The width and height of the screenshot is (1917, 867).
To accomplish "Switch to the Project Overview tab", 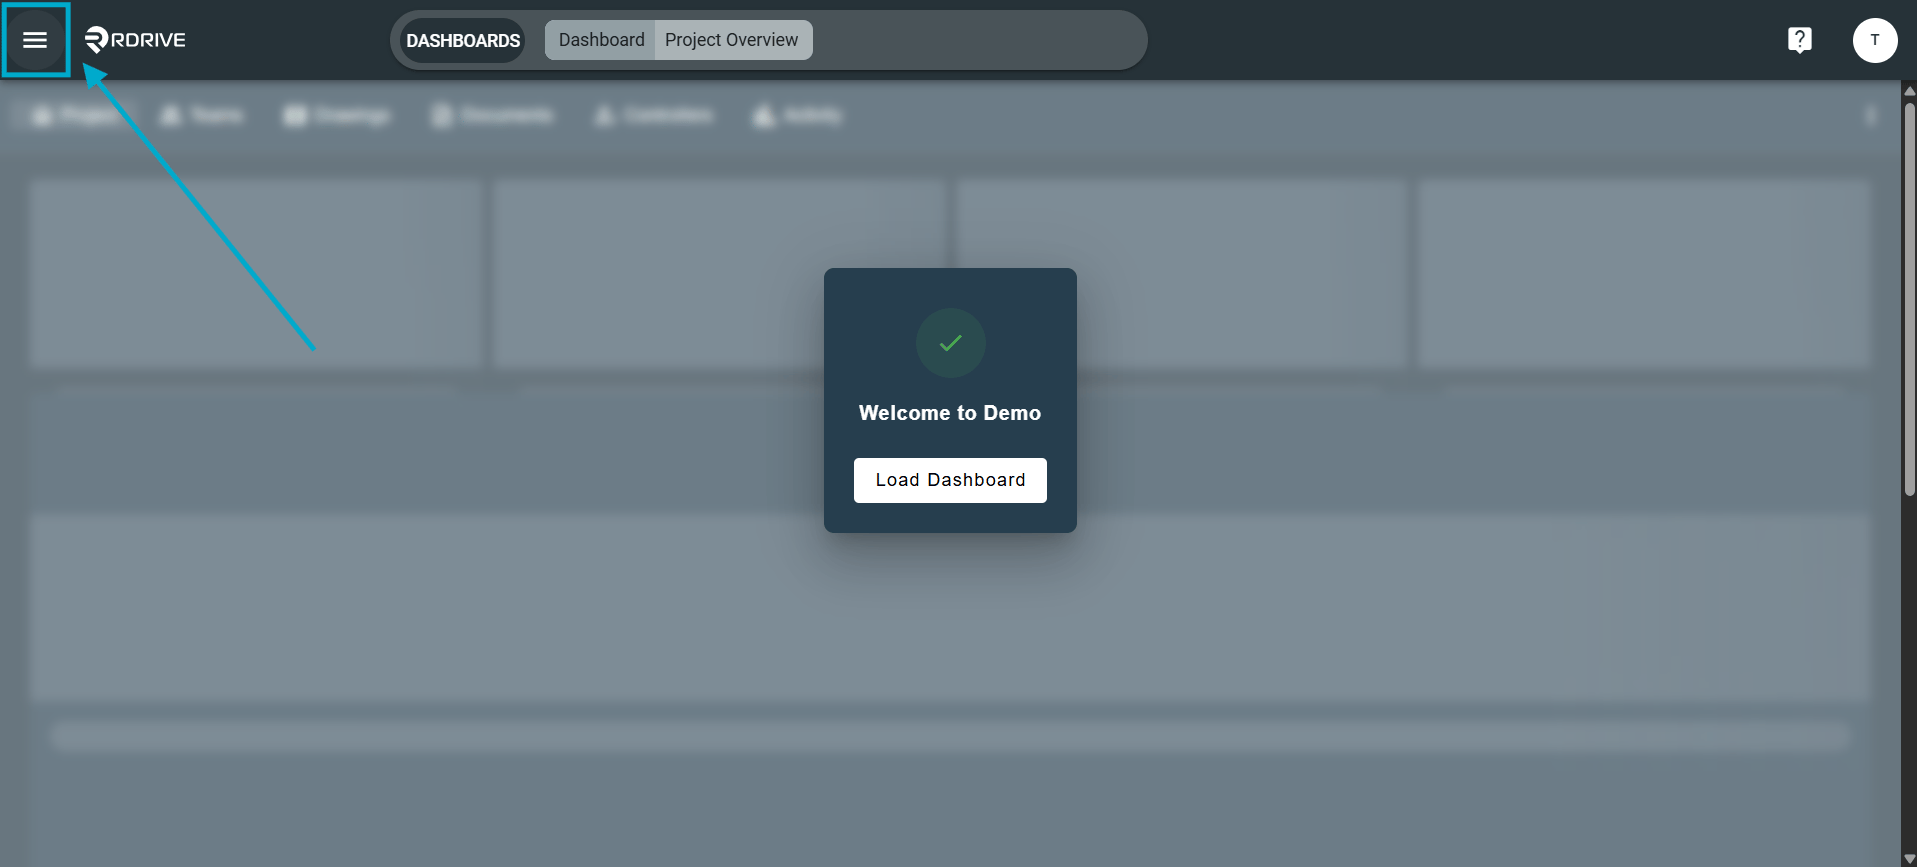I will 732,40.
